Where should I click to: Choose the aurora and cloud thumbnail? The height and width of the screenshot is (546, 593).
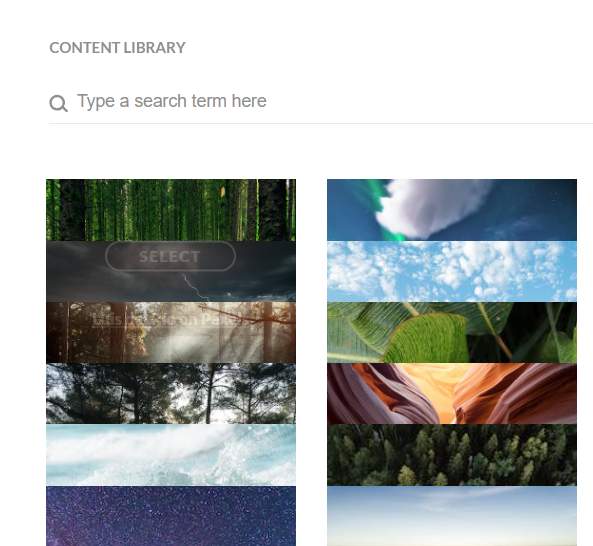pos(452,210)
